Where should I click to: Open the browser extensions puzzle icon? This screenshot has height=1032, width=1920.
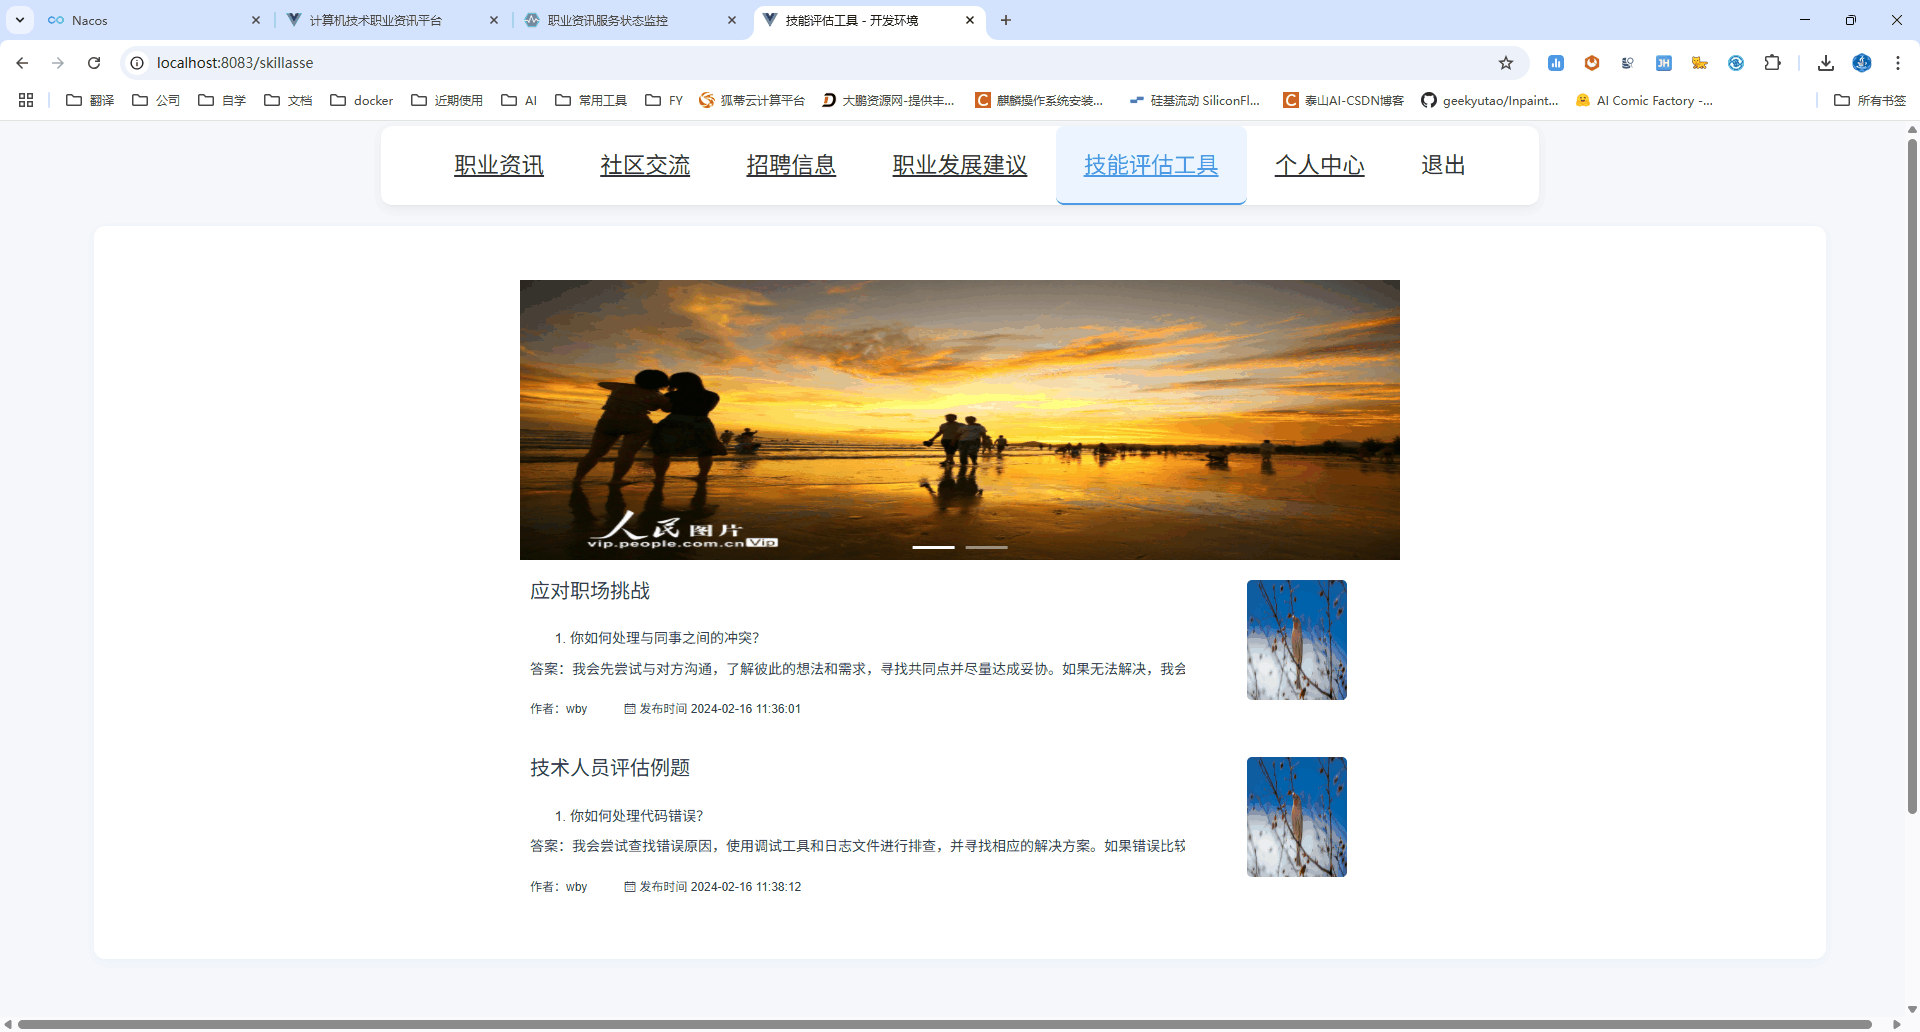tap(1772, 63)
